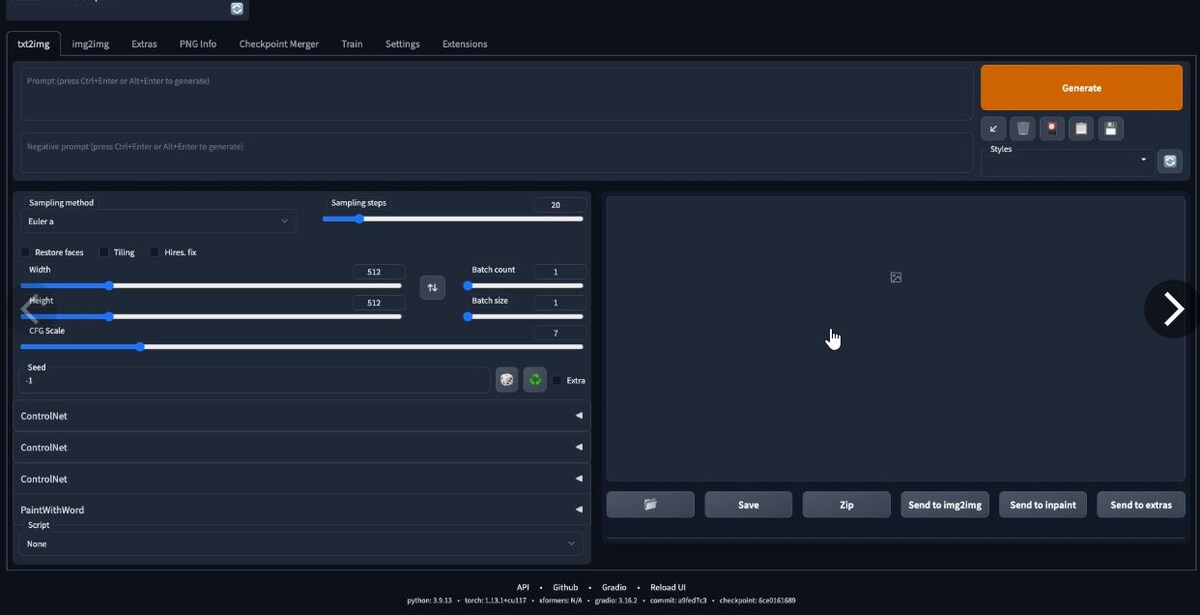This screenshot has height=615, width=1200.
Task: Open the Train tab
Action: tap(352, 44)
